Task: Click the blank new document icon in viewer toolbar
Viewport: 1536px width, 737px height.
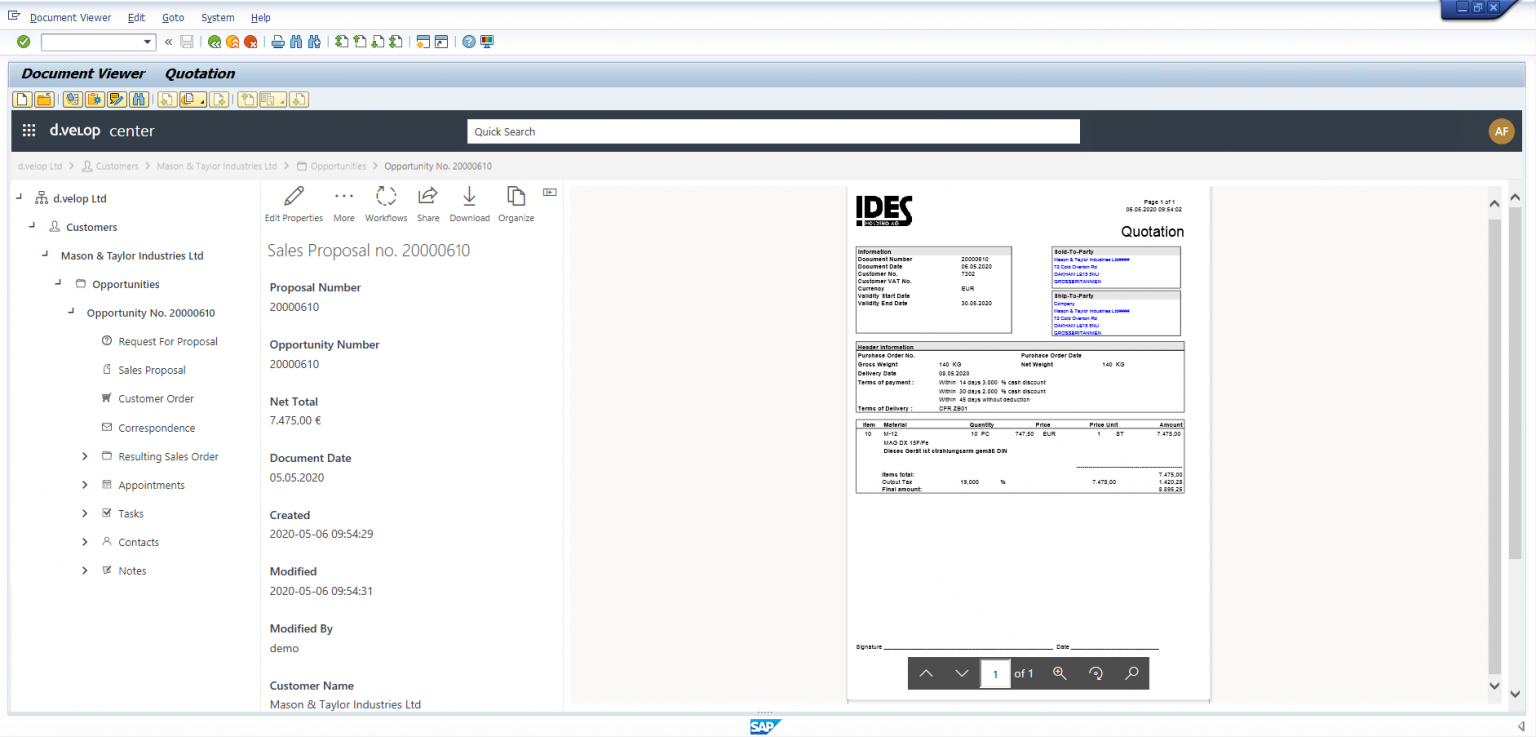Action: click(x=21, y=99)
